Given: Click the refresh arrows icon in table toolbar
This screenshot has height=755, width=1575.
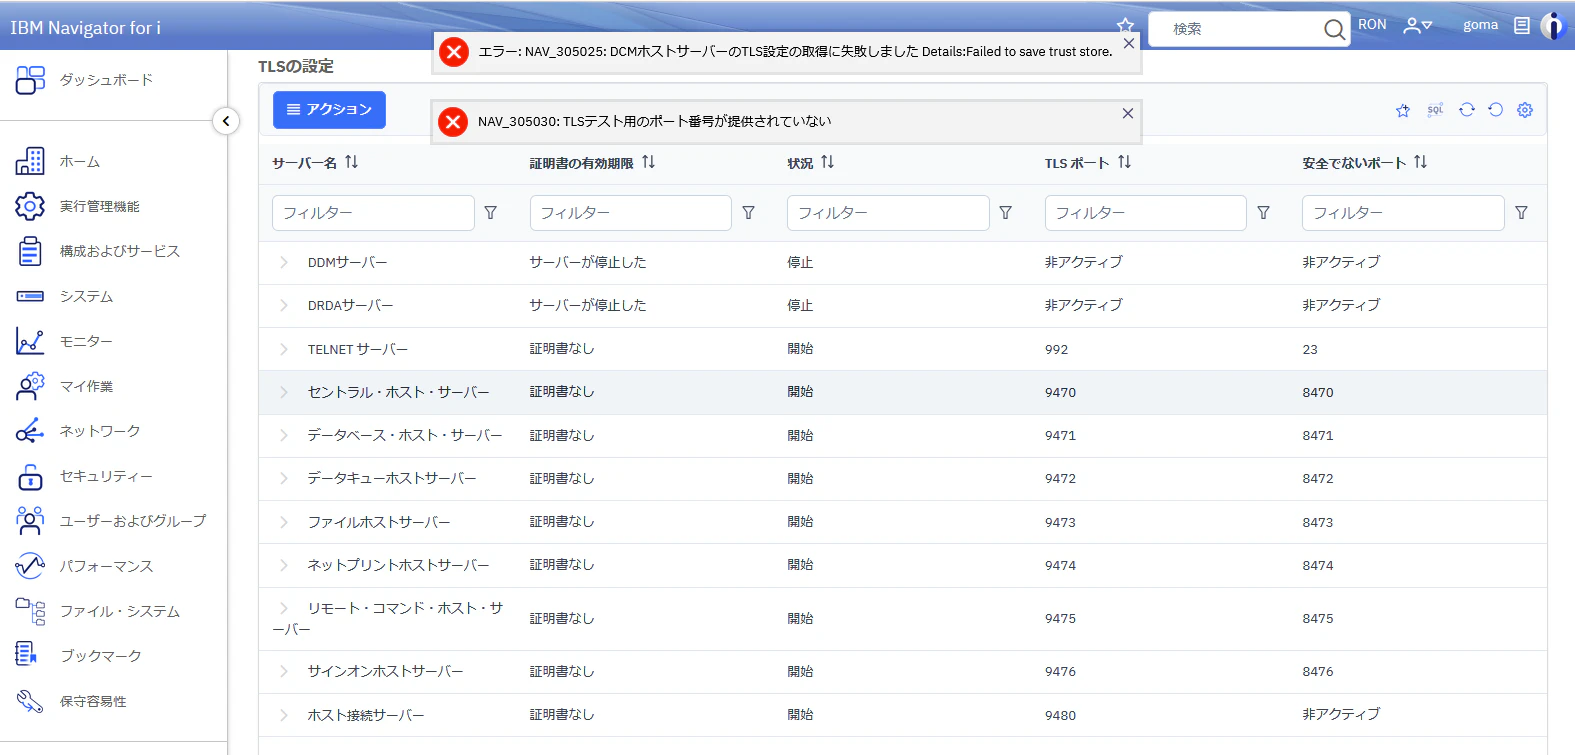Looking at the screenshot, I should (1467, 110).
